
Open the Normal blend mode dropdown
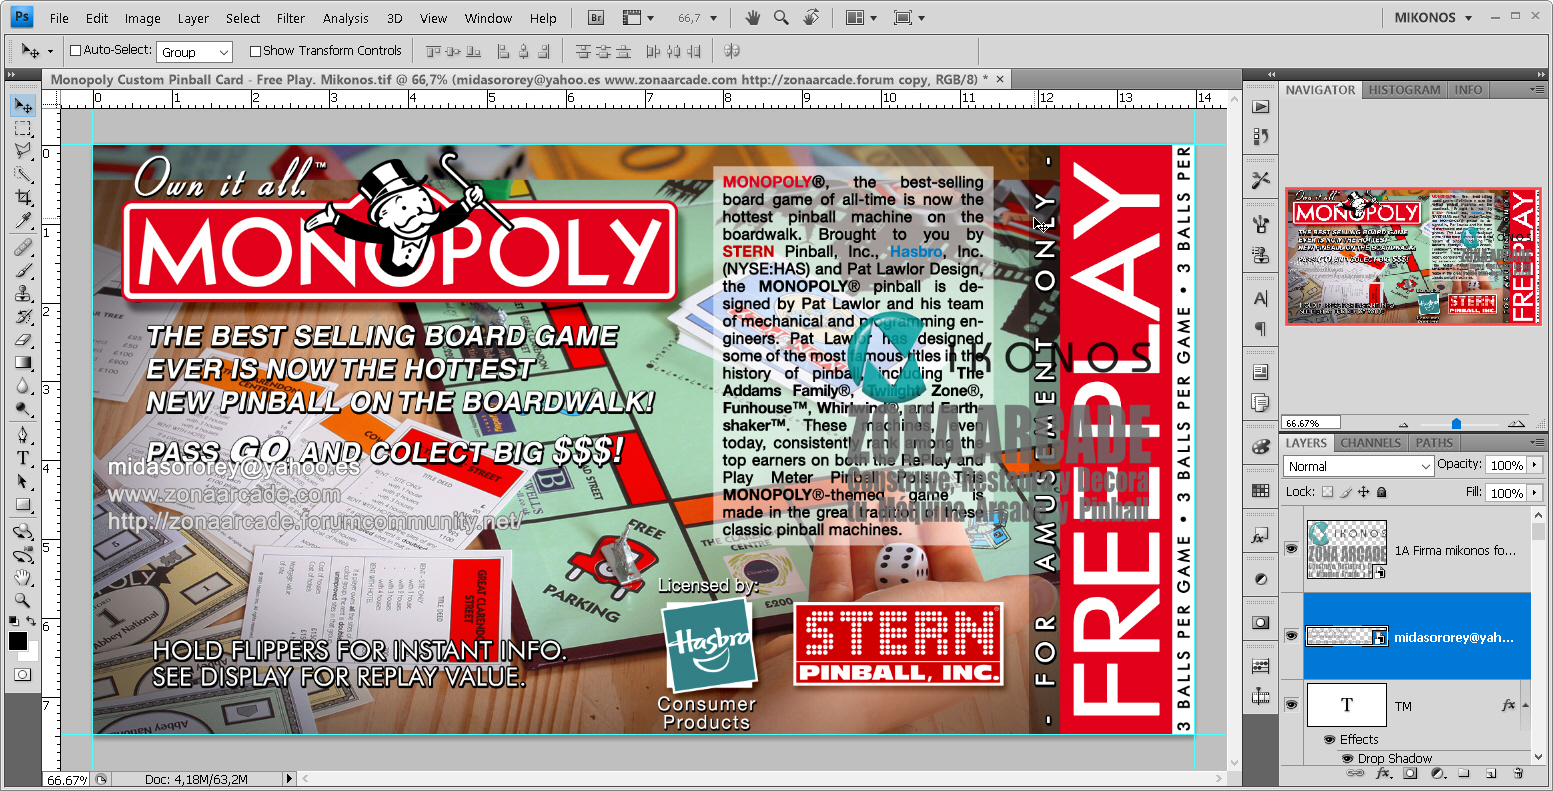(x=1358, y=466)
